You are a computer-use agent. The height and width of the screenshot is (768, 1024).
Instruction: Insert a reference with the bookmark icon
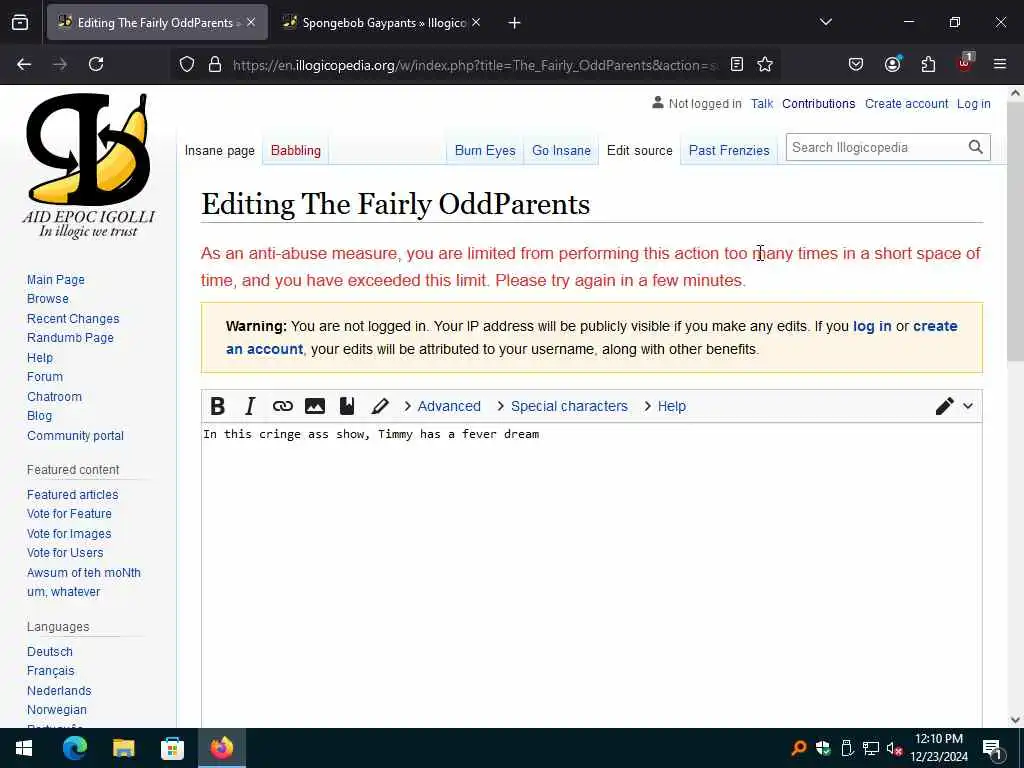[x=347, y=406]
